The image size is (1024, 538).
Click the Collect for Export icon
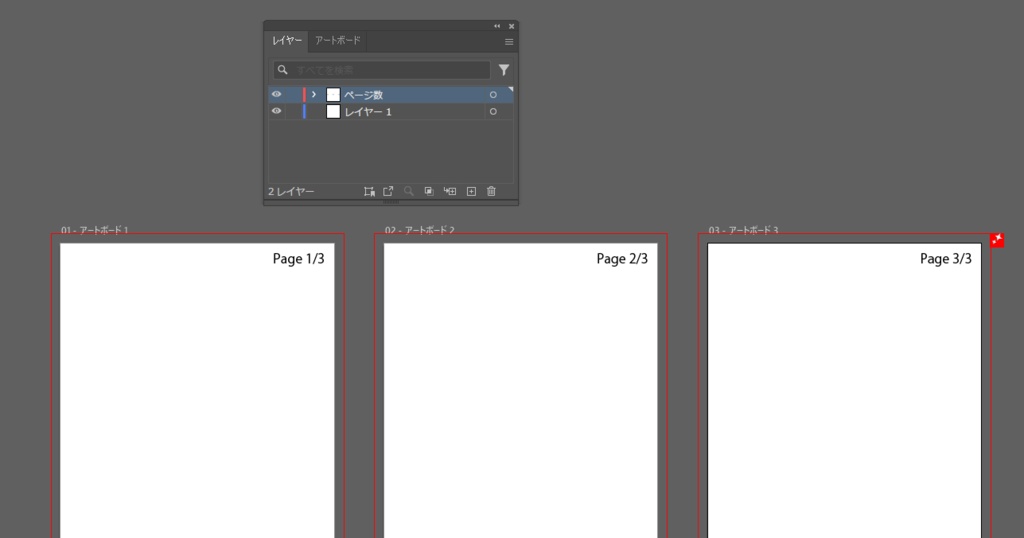click(x=388, y=191)
